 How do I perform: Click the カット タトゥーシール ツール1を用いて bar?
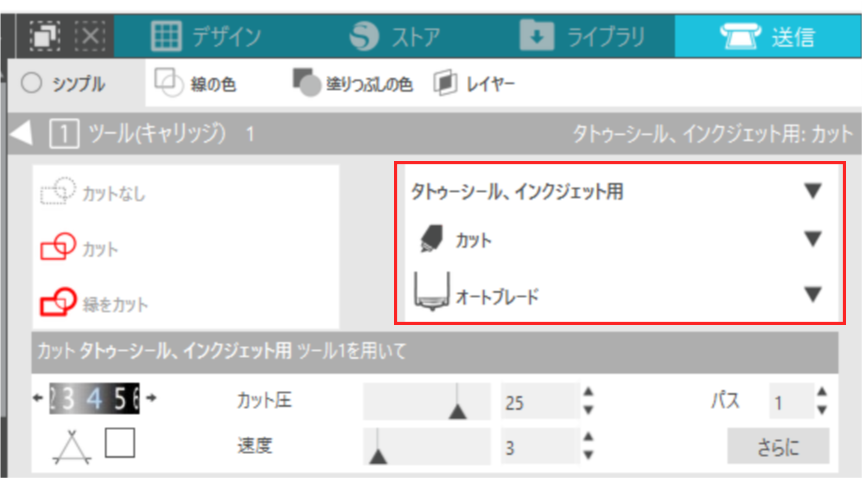(435, 351)
